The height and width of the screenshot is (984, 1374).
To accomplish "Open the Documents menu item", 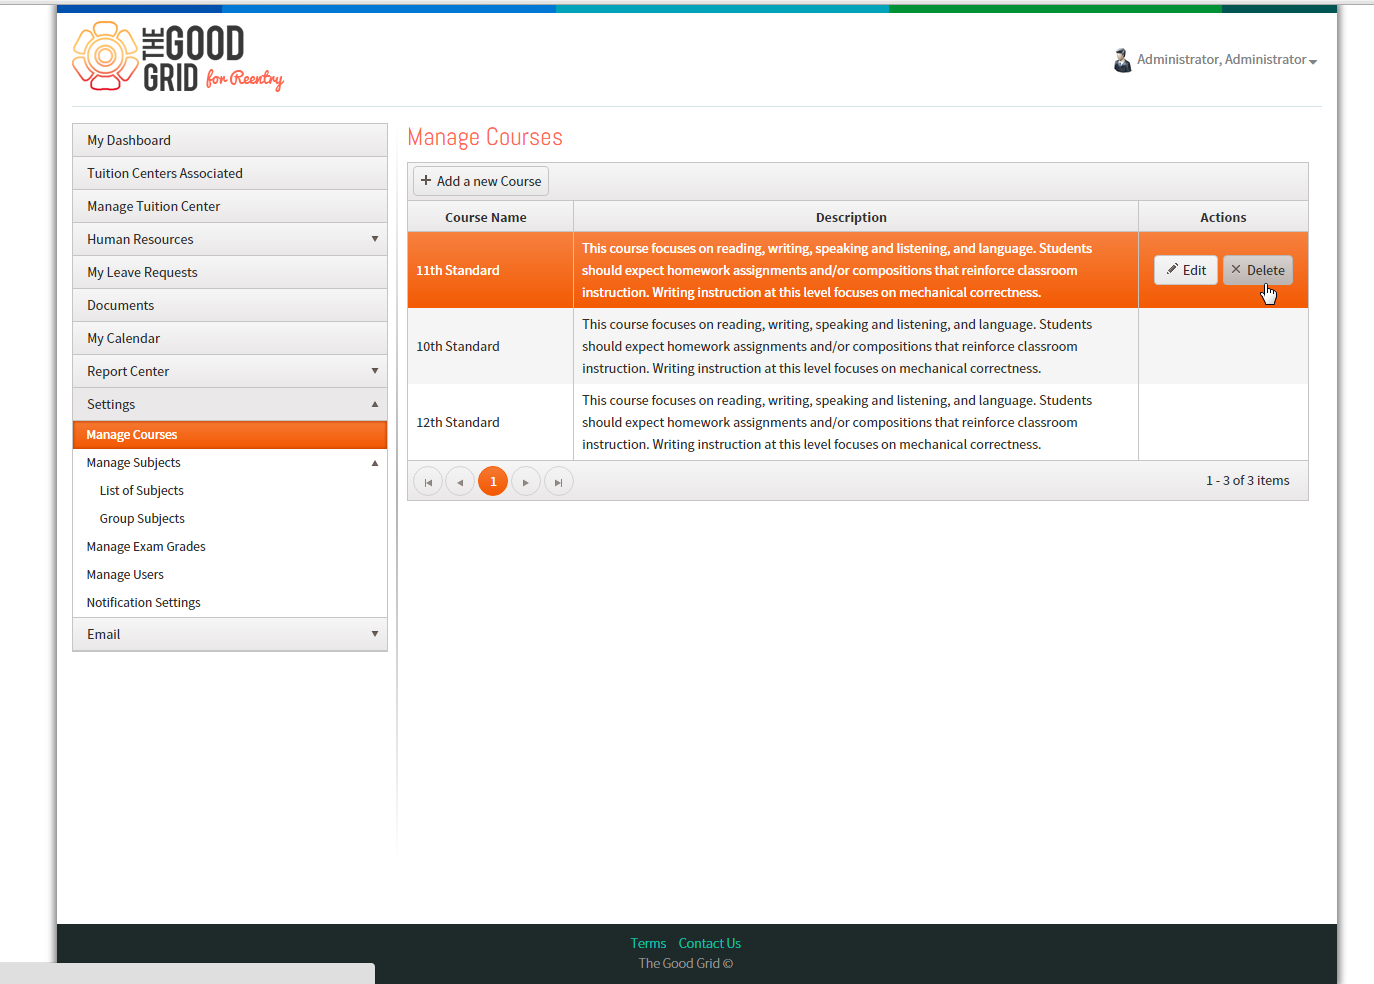I will (230, 305).
